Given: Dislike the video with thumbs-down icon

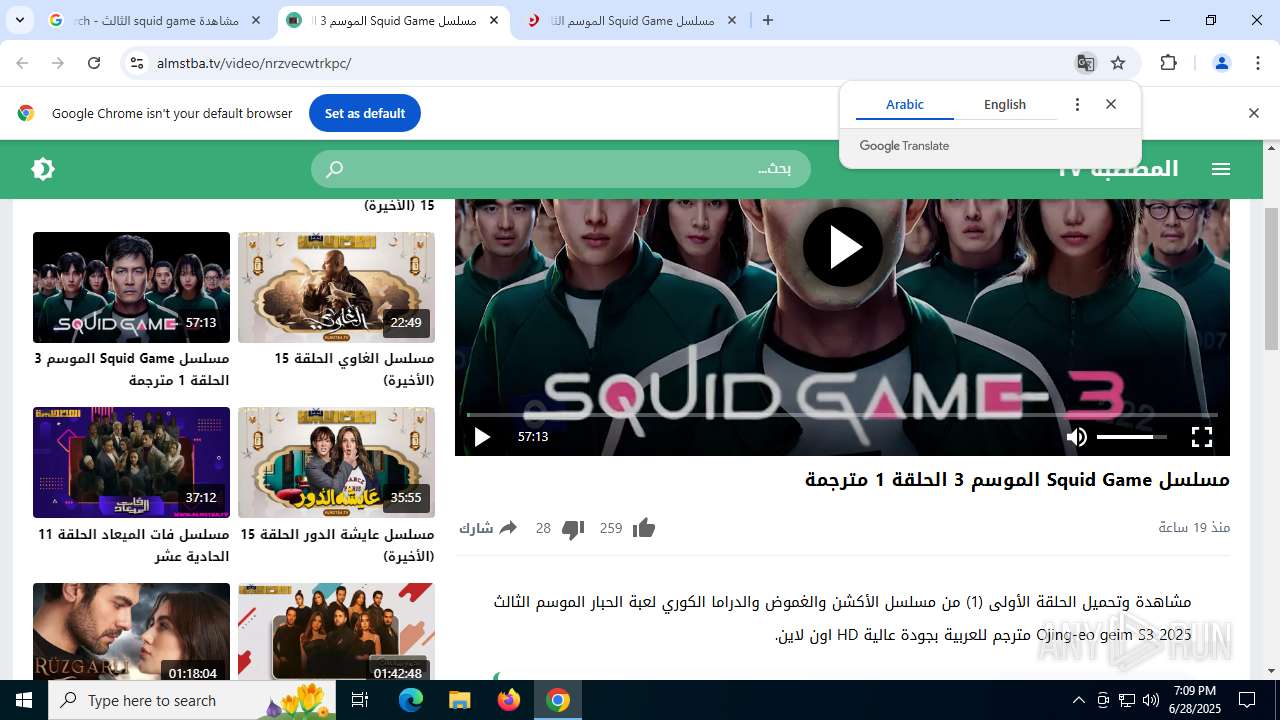Looking at the screenshot, I should (573, 529).
